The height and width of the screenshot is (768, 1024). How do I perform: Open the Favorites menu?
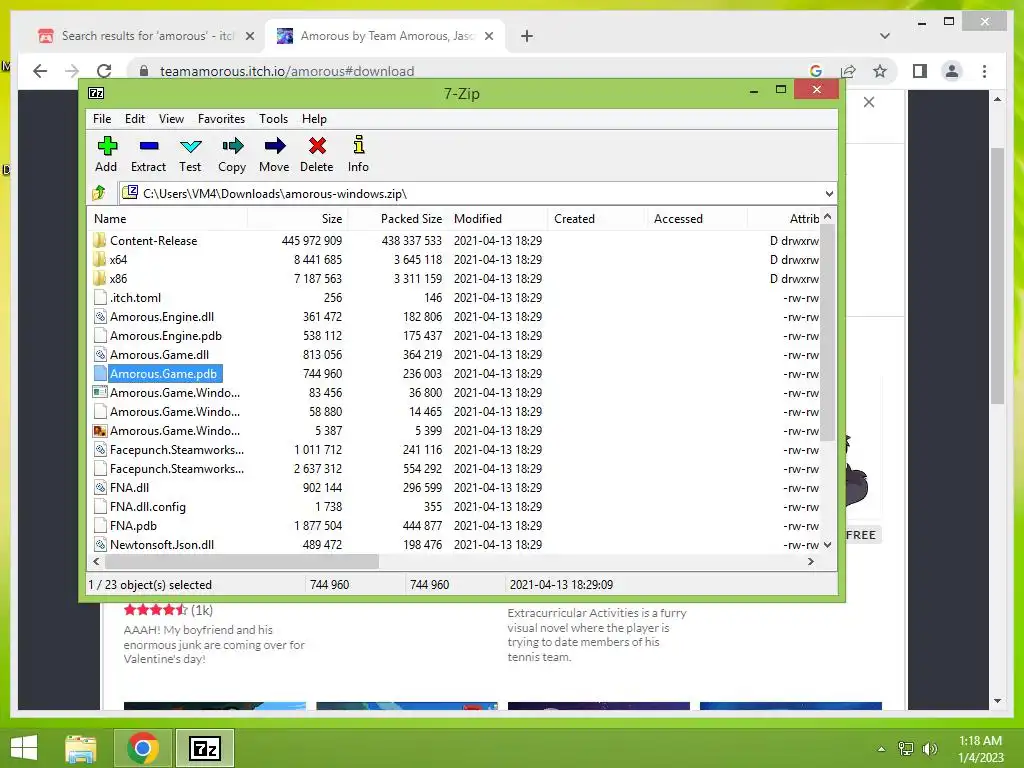tap(221, 119)
